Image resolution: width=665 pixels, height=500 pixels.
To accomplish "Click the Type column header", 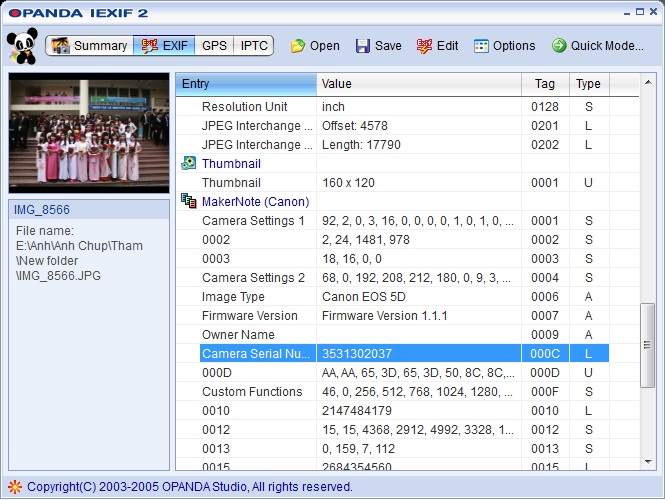I will pyautogui.click(x=589, y=84).
